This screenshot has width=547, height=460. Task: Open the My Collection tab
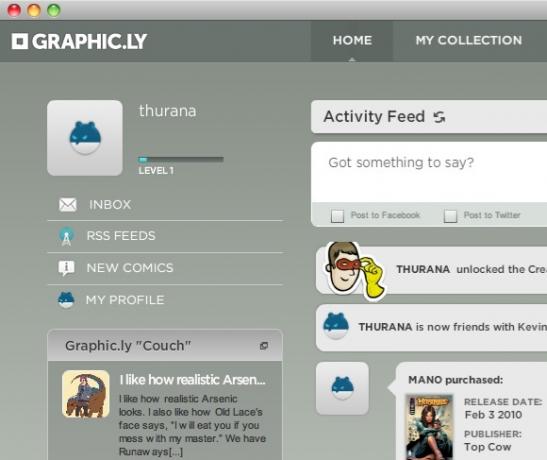point(469,41)
